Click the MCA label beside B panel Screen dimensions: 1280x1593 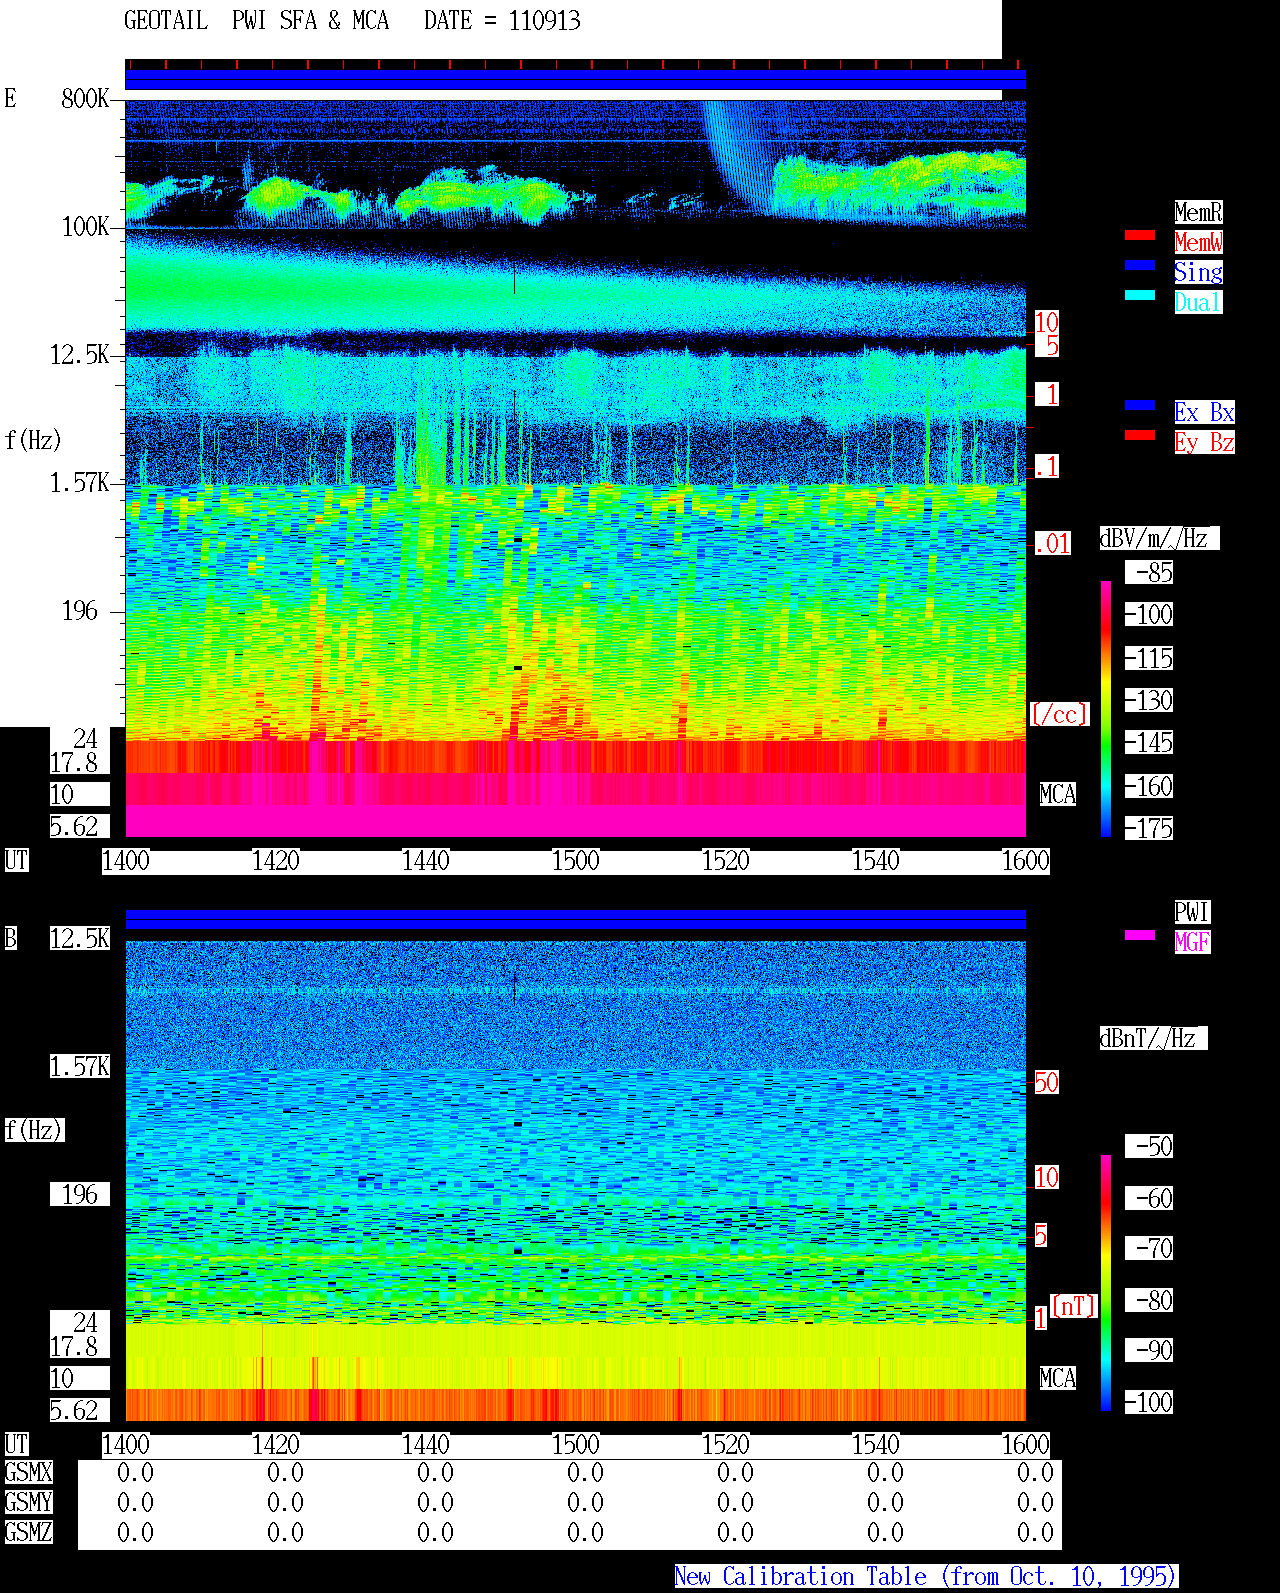pyautogui.click(x=1058, y=1378)
